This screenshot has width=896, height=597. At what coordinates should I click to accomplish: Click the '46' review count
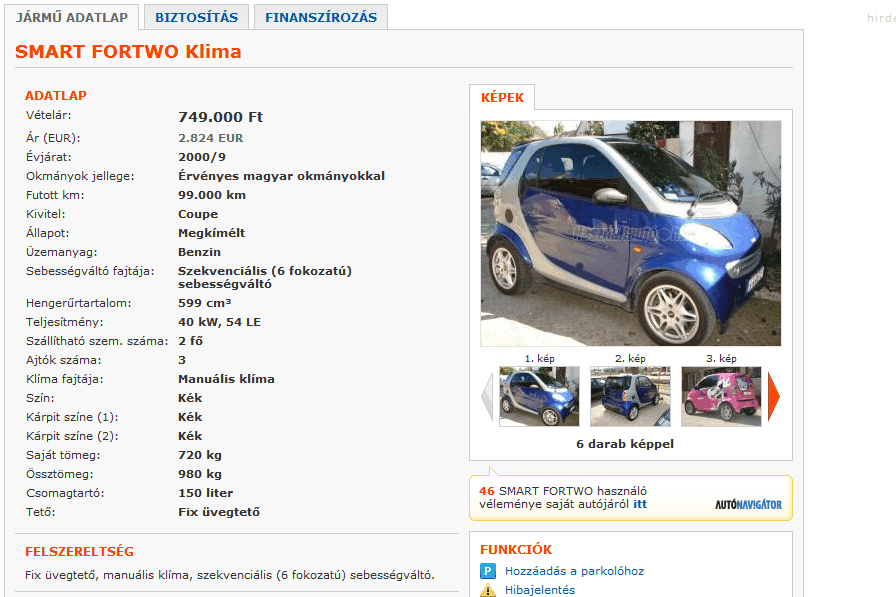click(487, 491)
